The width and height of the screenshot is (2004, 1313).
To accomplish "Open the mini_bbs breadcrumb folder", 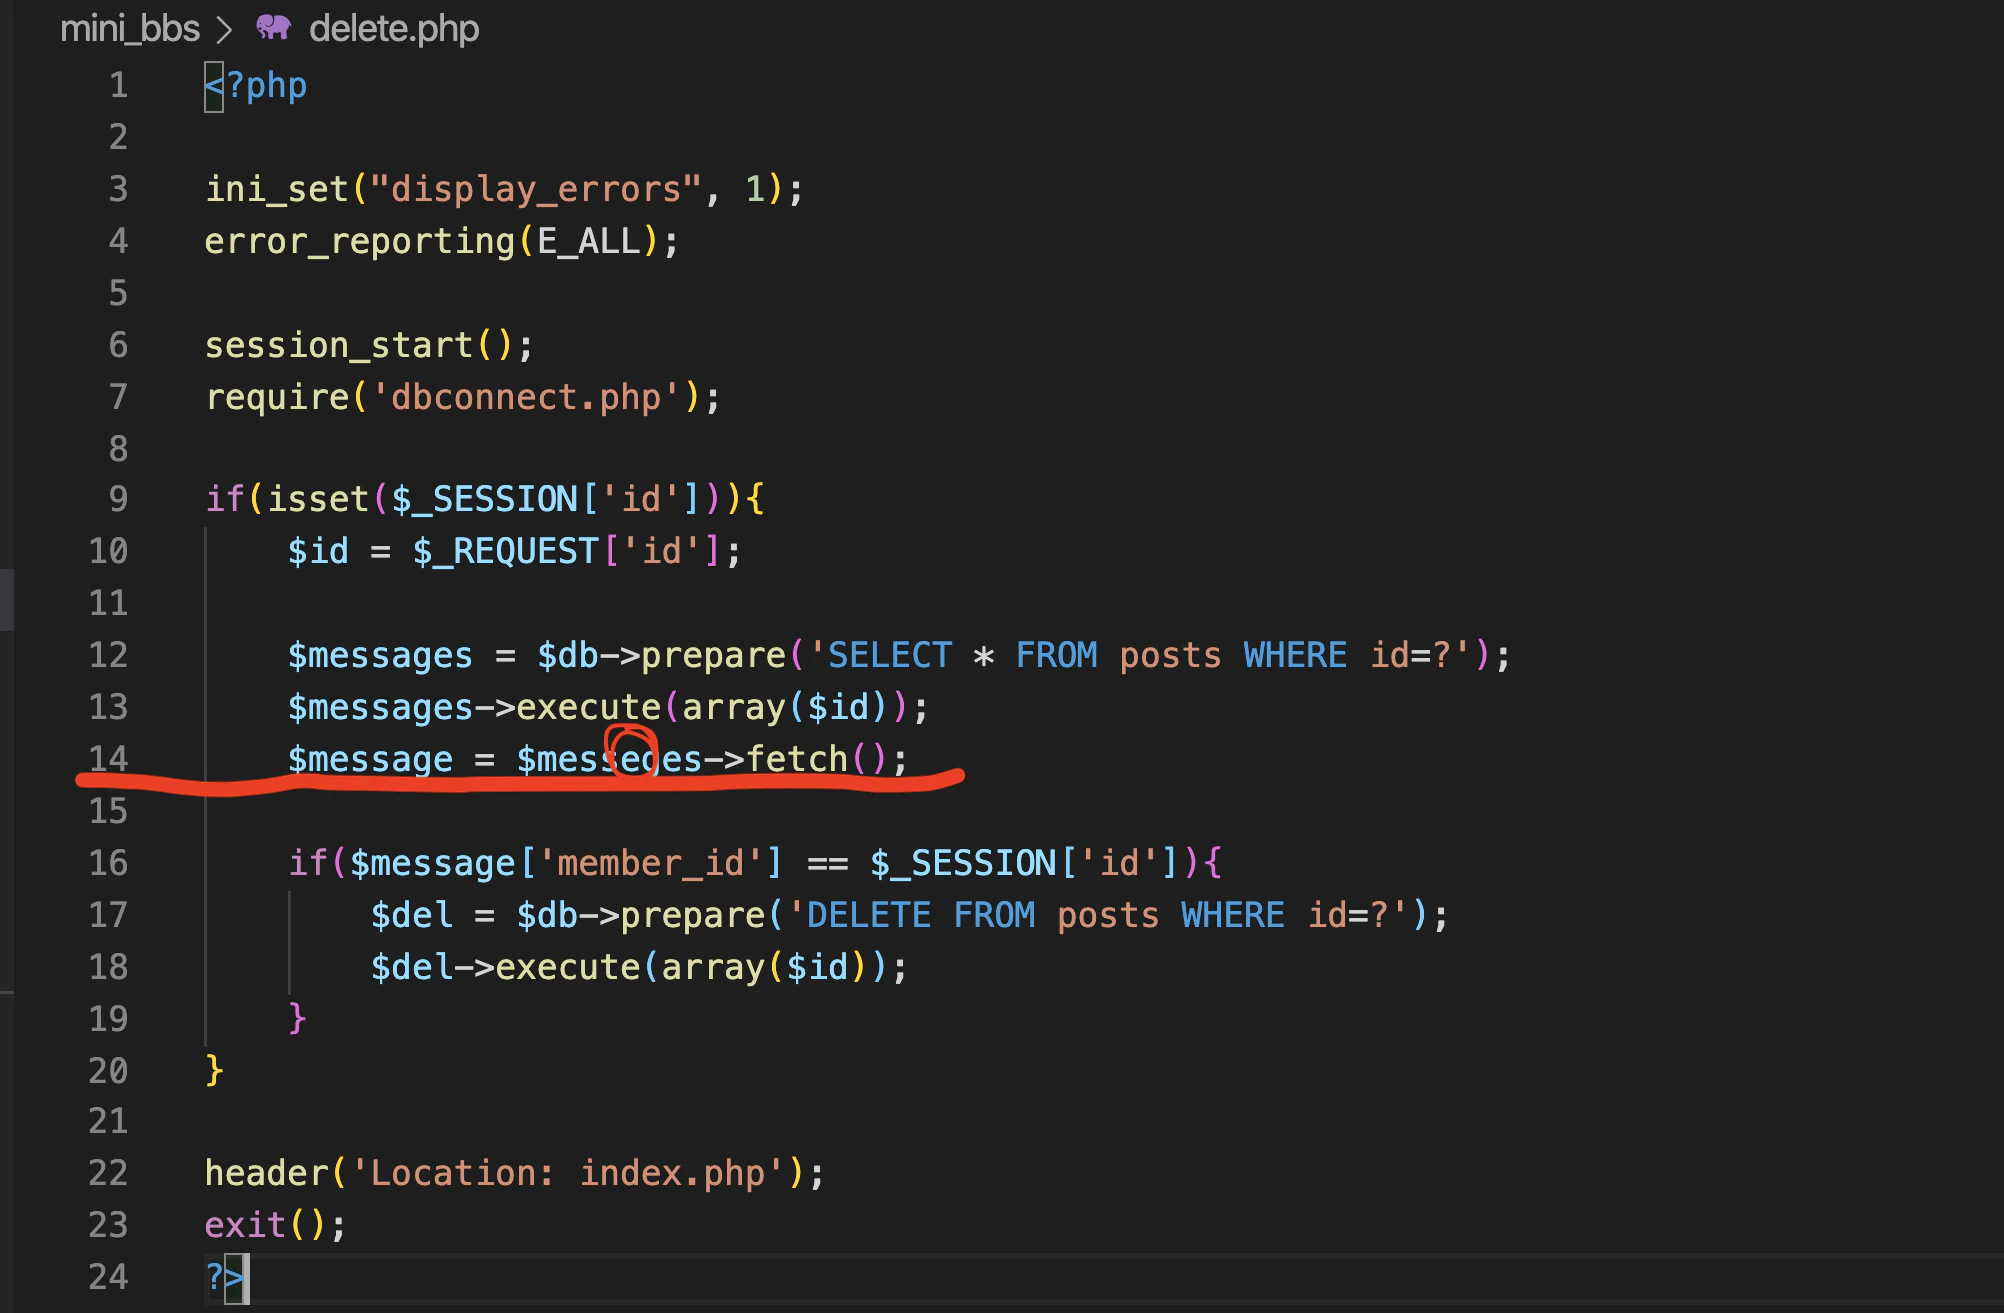I will pos(130,29).
